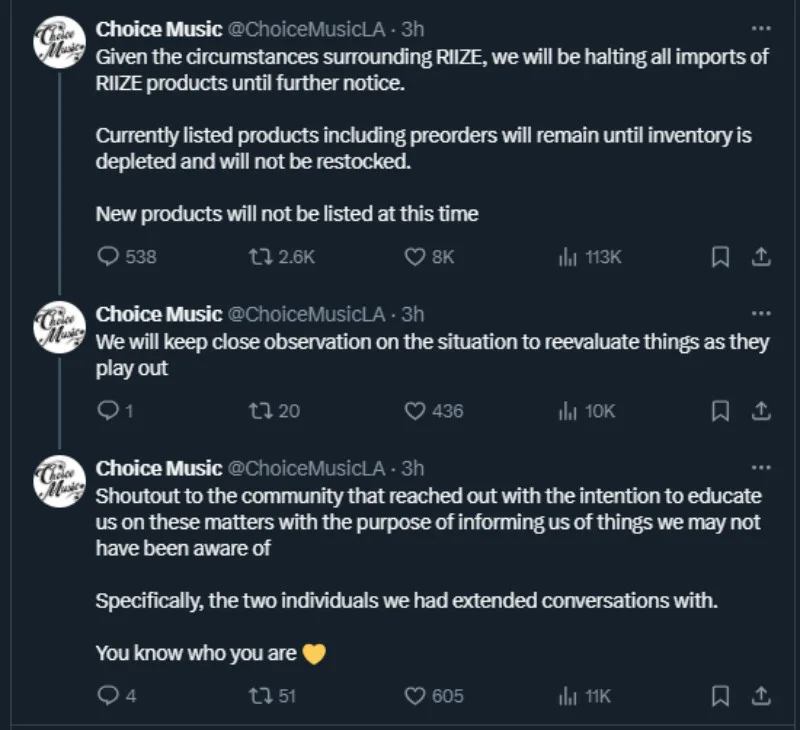Reply to the community shoutout tweet

[108, 696]
